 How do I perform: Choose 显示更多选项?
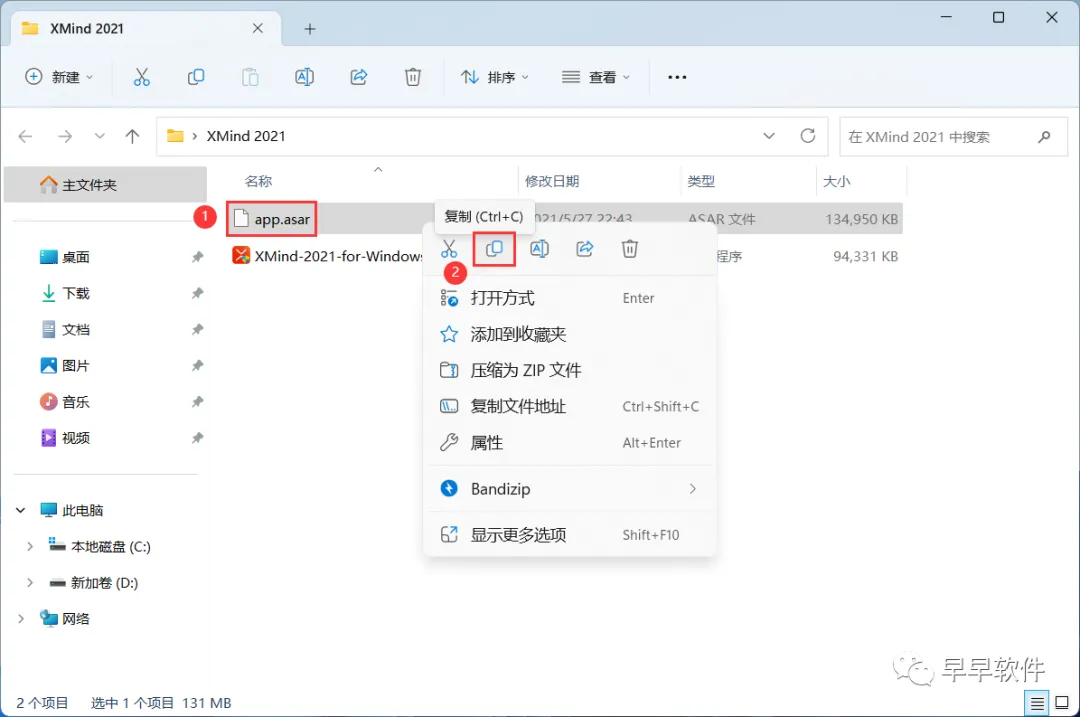[x=570, y=535]
